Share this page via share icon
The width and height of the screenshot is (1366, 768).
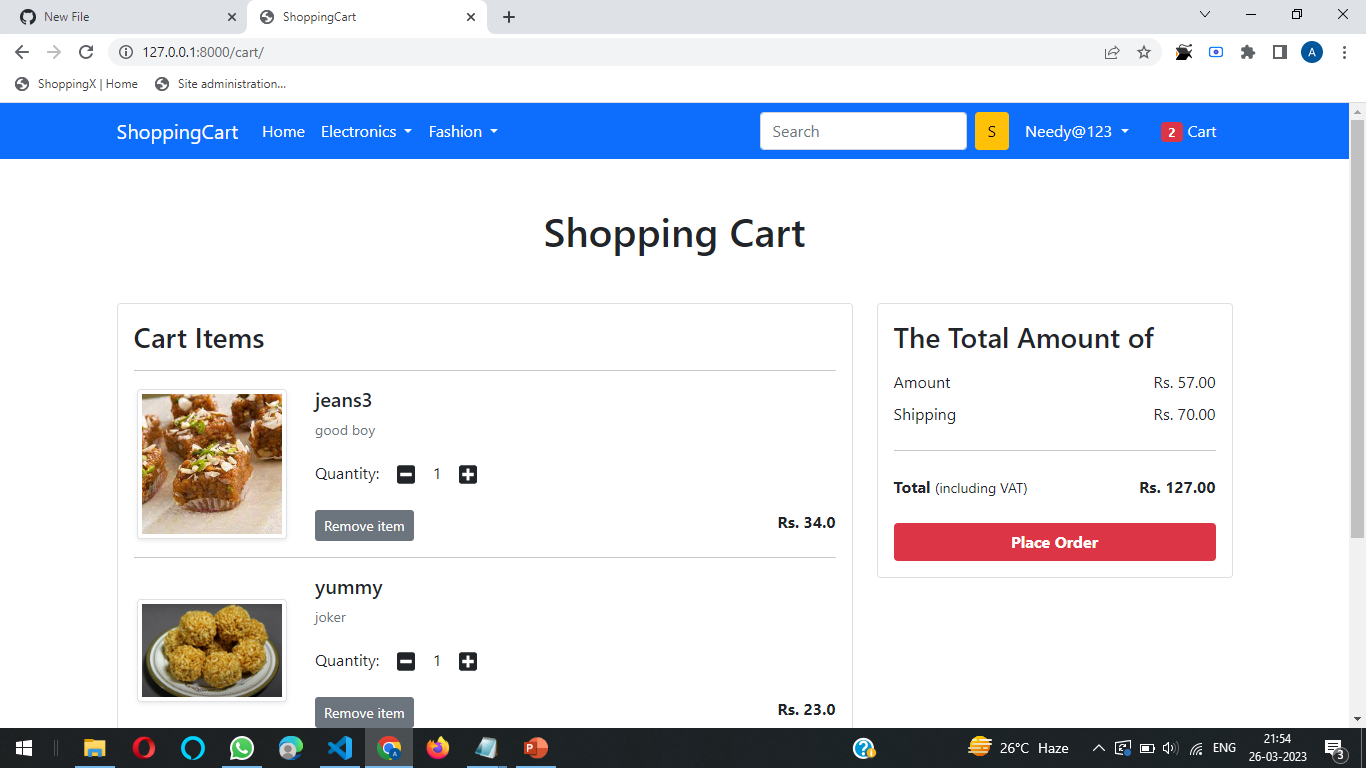tap(1112, 52)
